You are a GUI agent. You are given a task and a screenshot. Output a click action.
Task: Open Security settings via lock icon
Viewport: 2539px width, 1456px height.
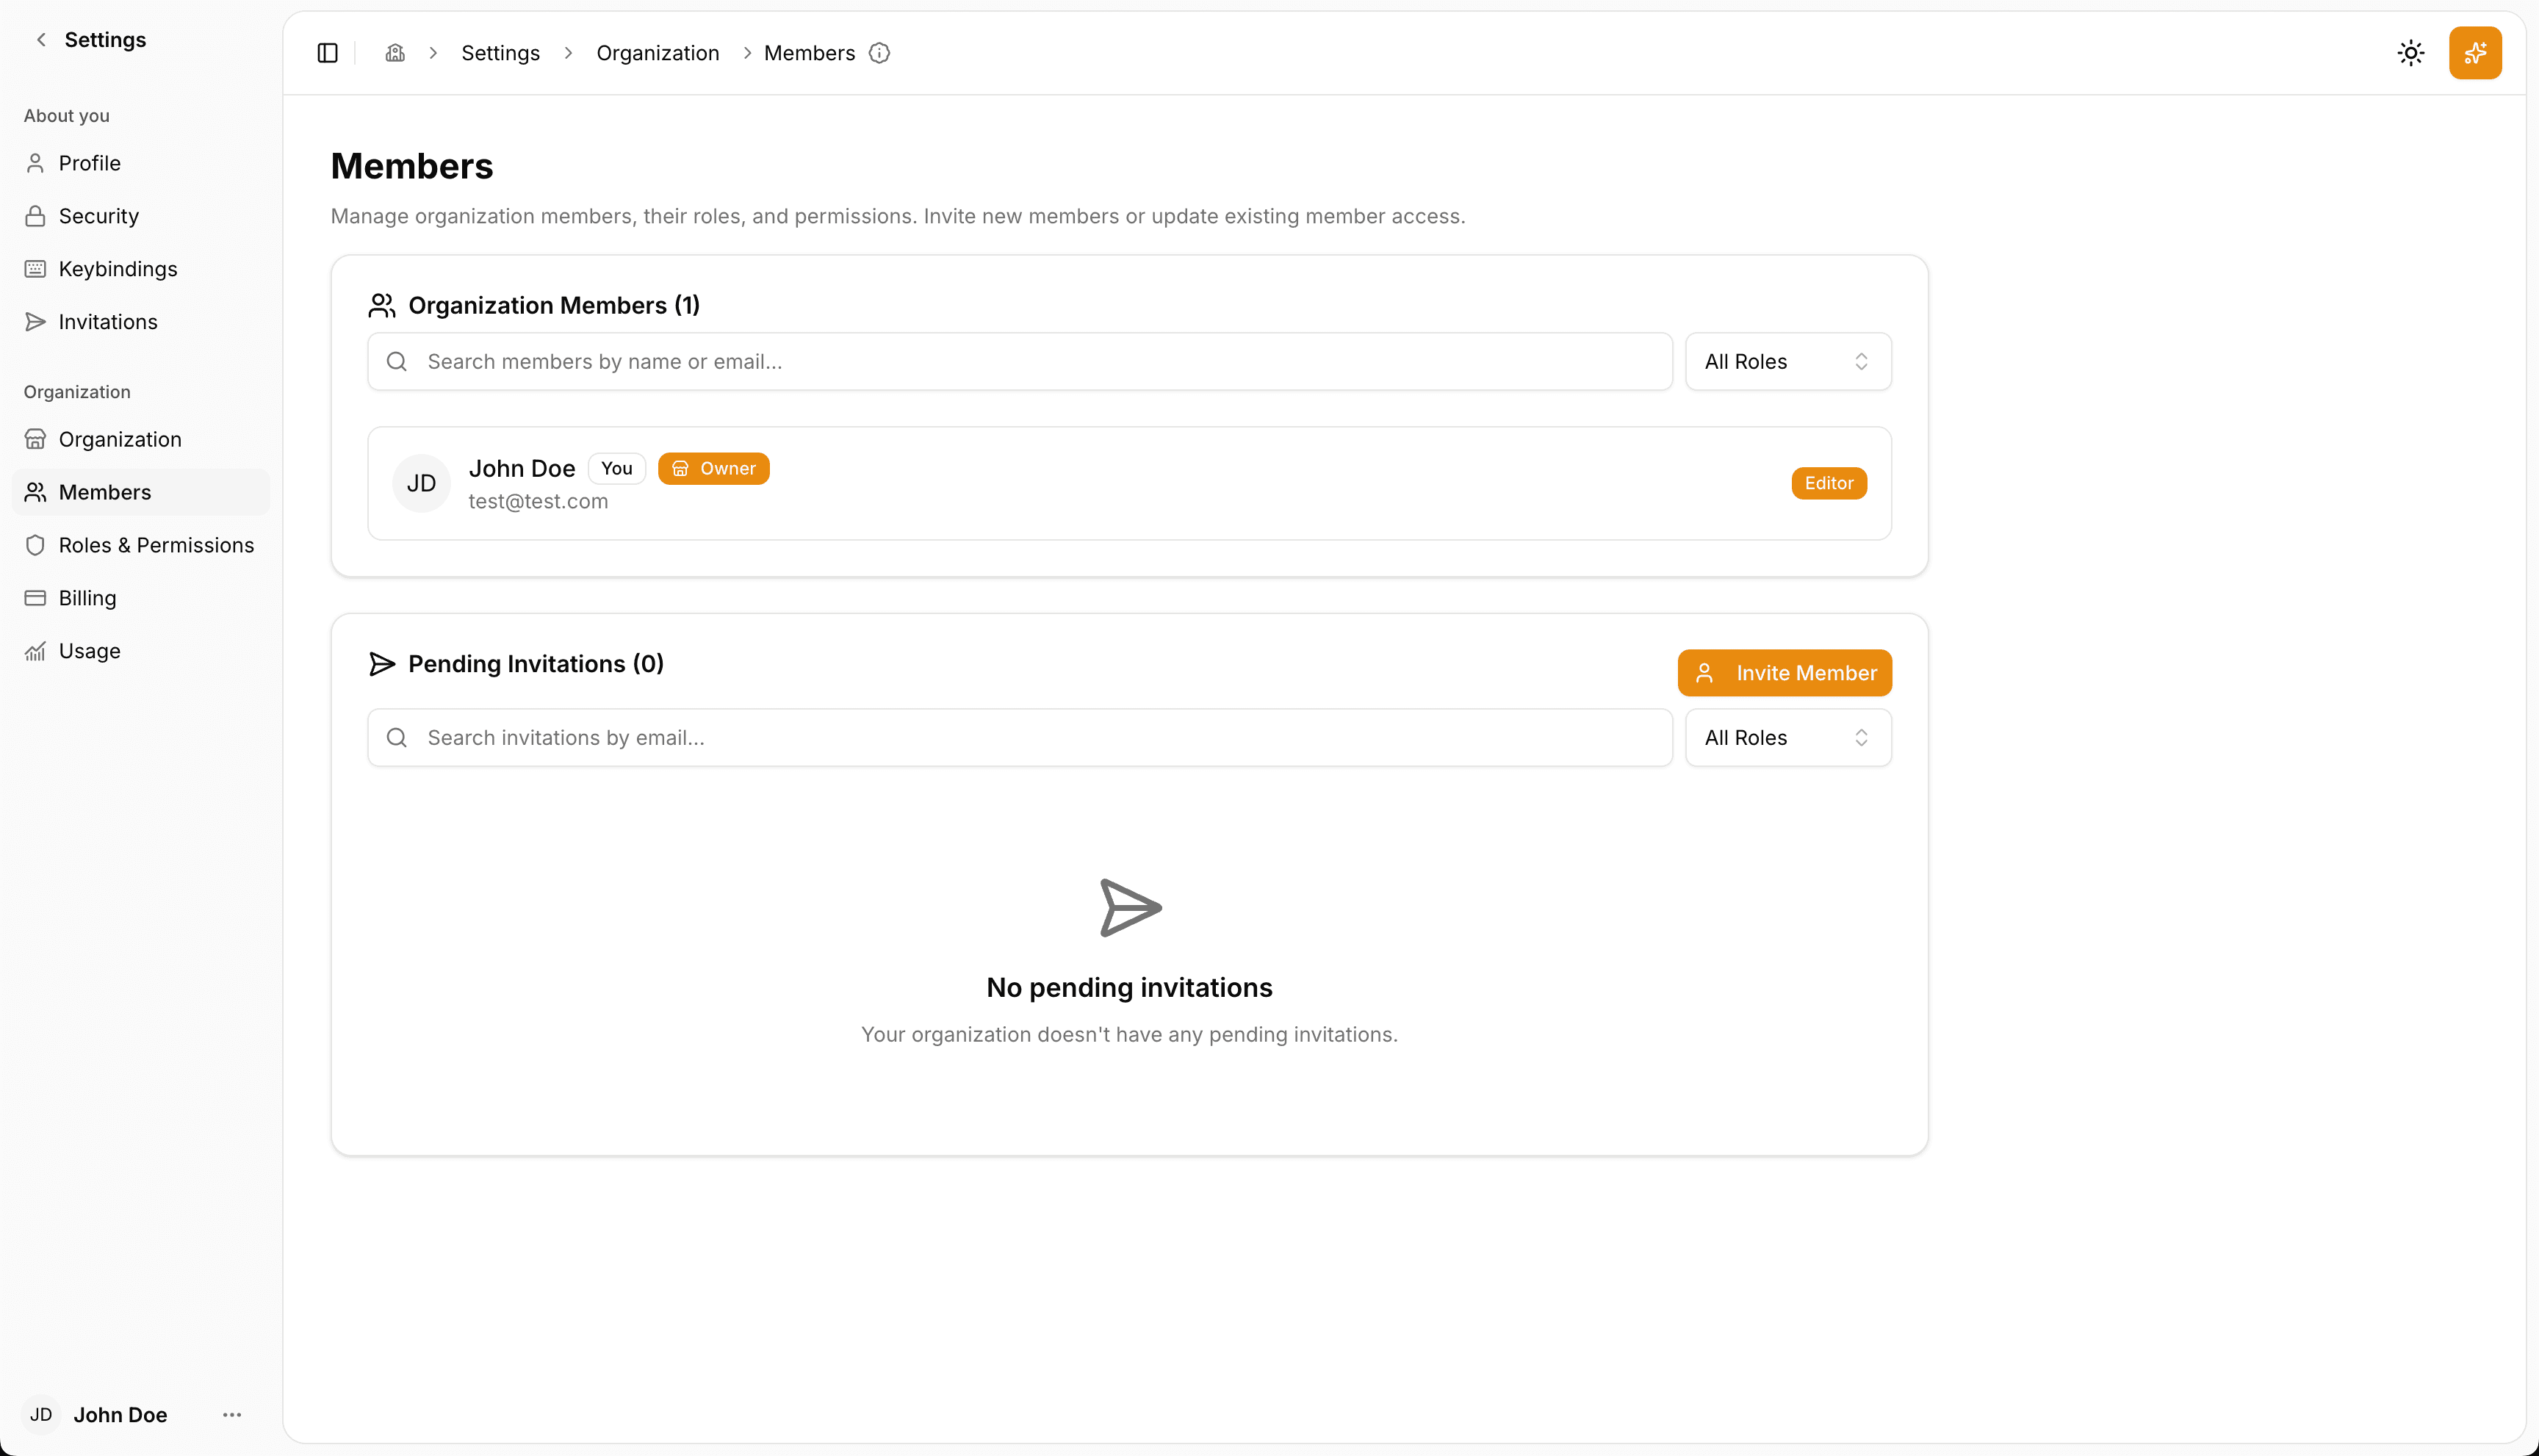pos(36,215)
